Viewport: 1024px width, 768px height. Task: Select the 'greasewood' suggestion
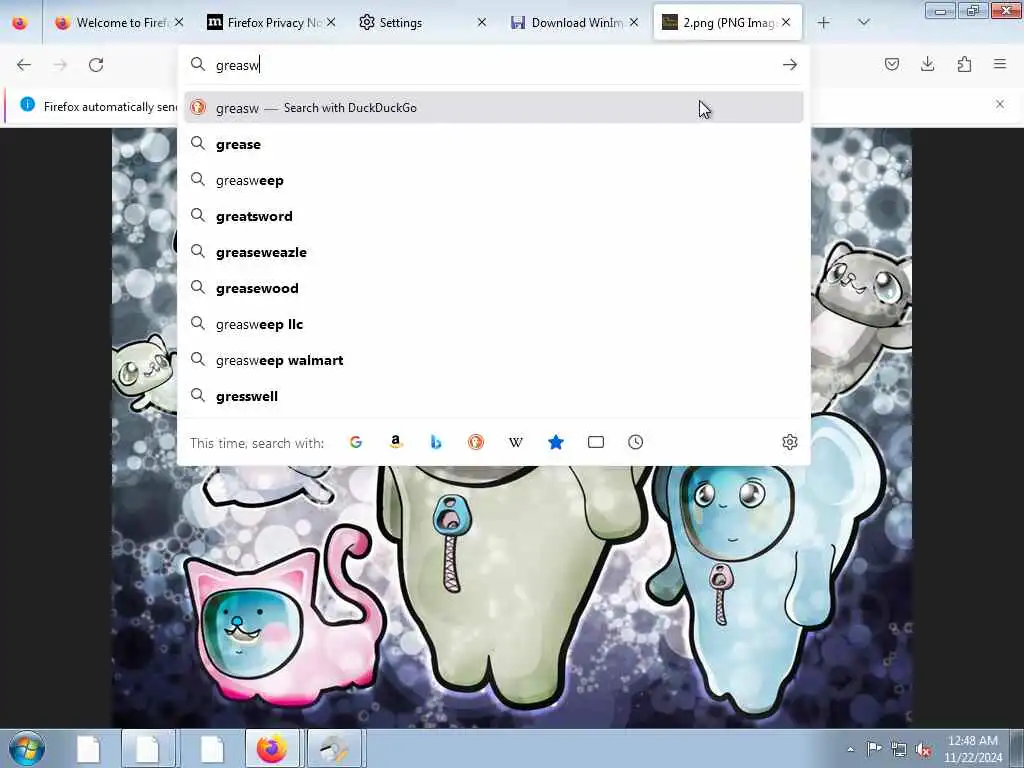point(493,288)
